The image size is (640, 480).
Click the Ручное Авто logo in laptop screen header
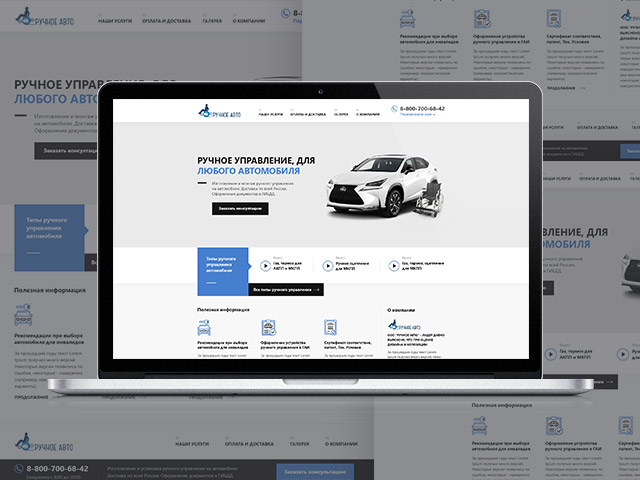220,111
